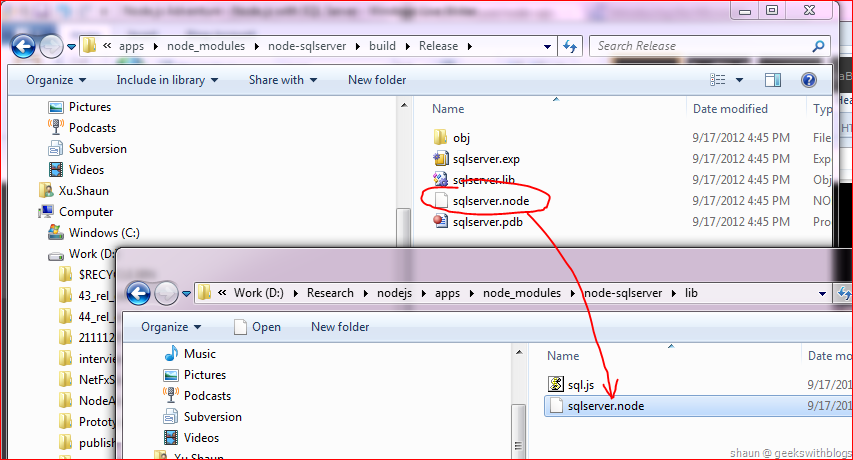The width and height of the screenshot is (853, 460).
Task: Select the sqlserver.pdb file
Action: point(478,222)
